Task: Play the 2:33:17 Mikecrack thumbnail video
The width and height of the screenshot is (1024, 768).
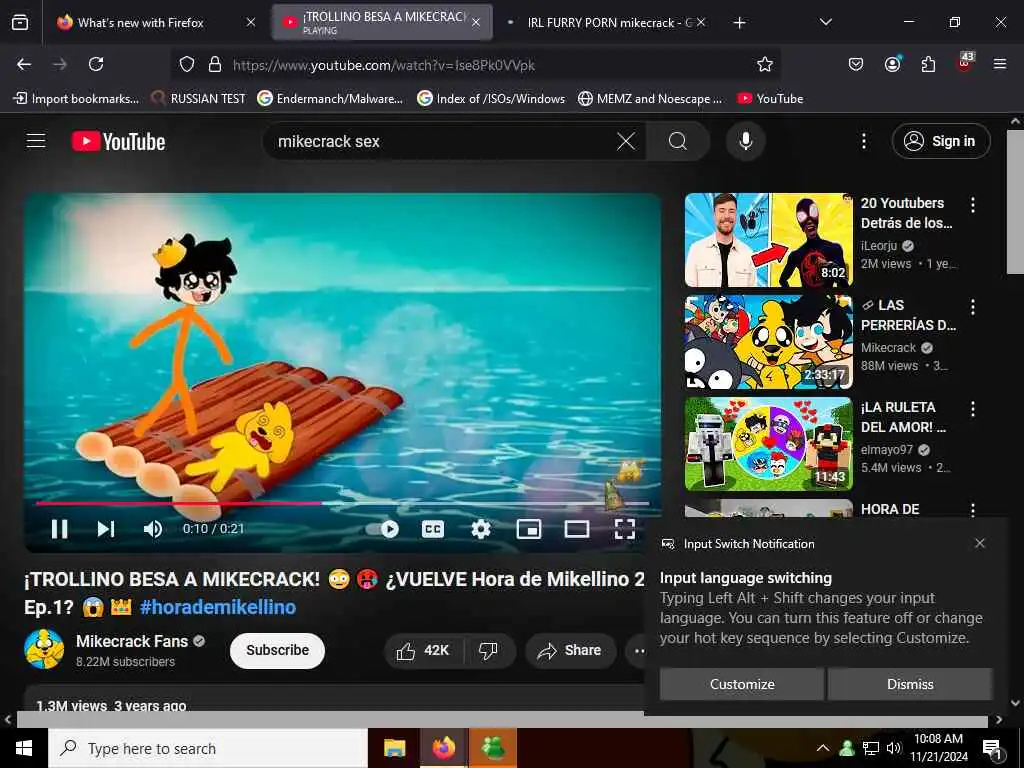Action: tap(769, 342)
